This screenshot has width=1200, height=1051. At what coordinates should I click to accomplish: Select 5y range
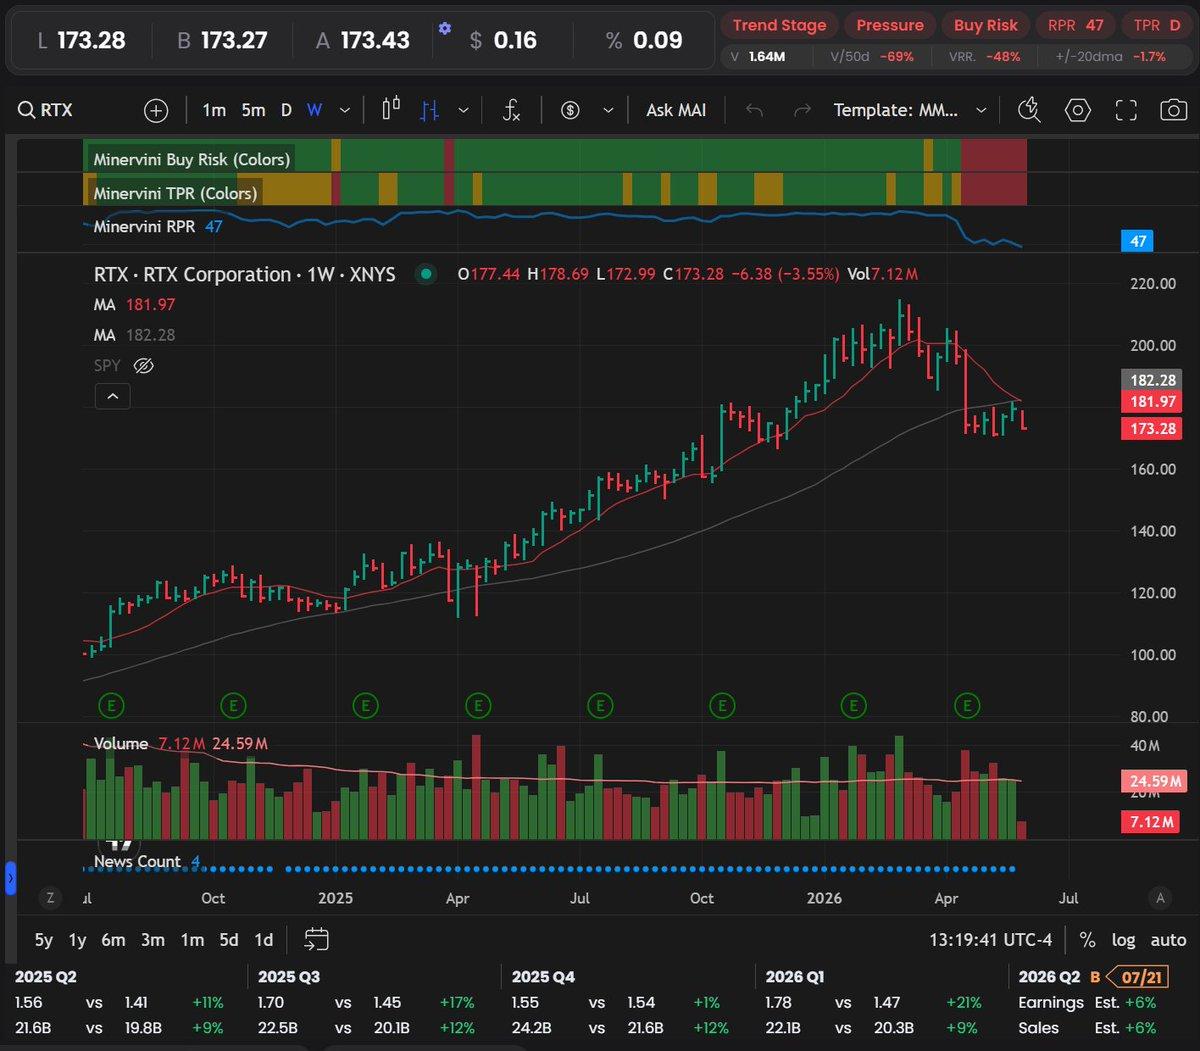(x=44, y=940)
